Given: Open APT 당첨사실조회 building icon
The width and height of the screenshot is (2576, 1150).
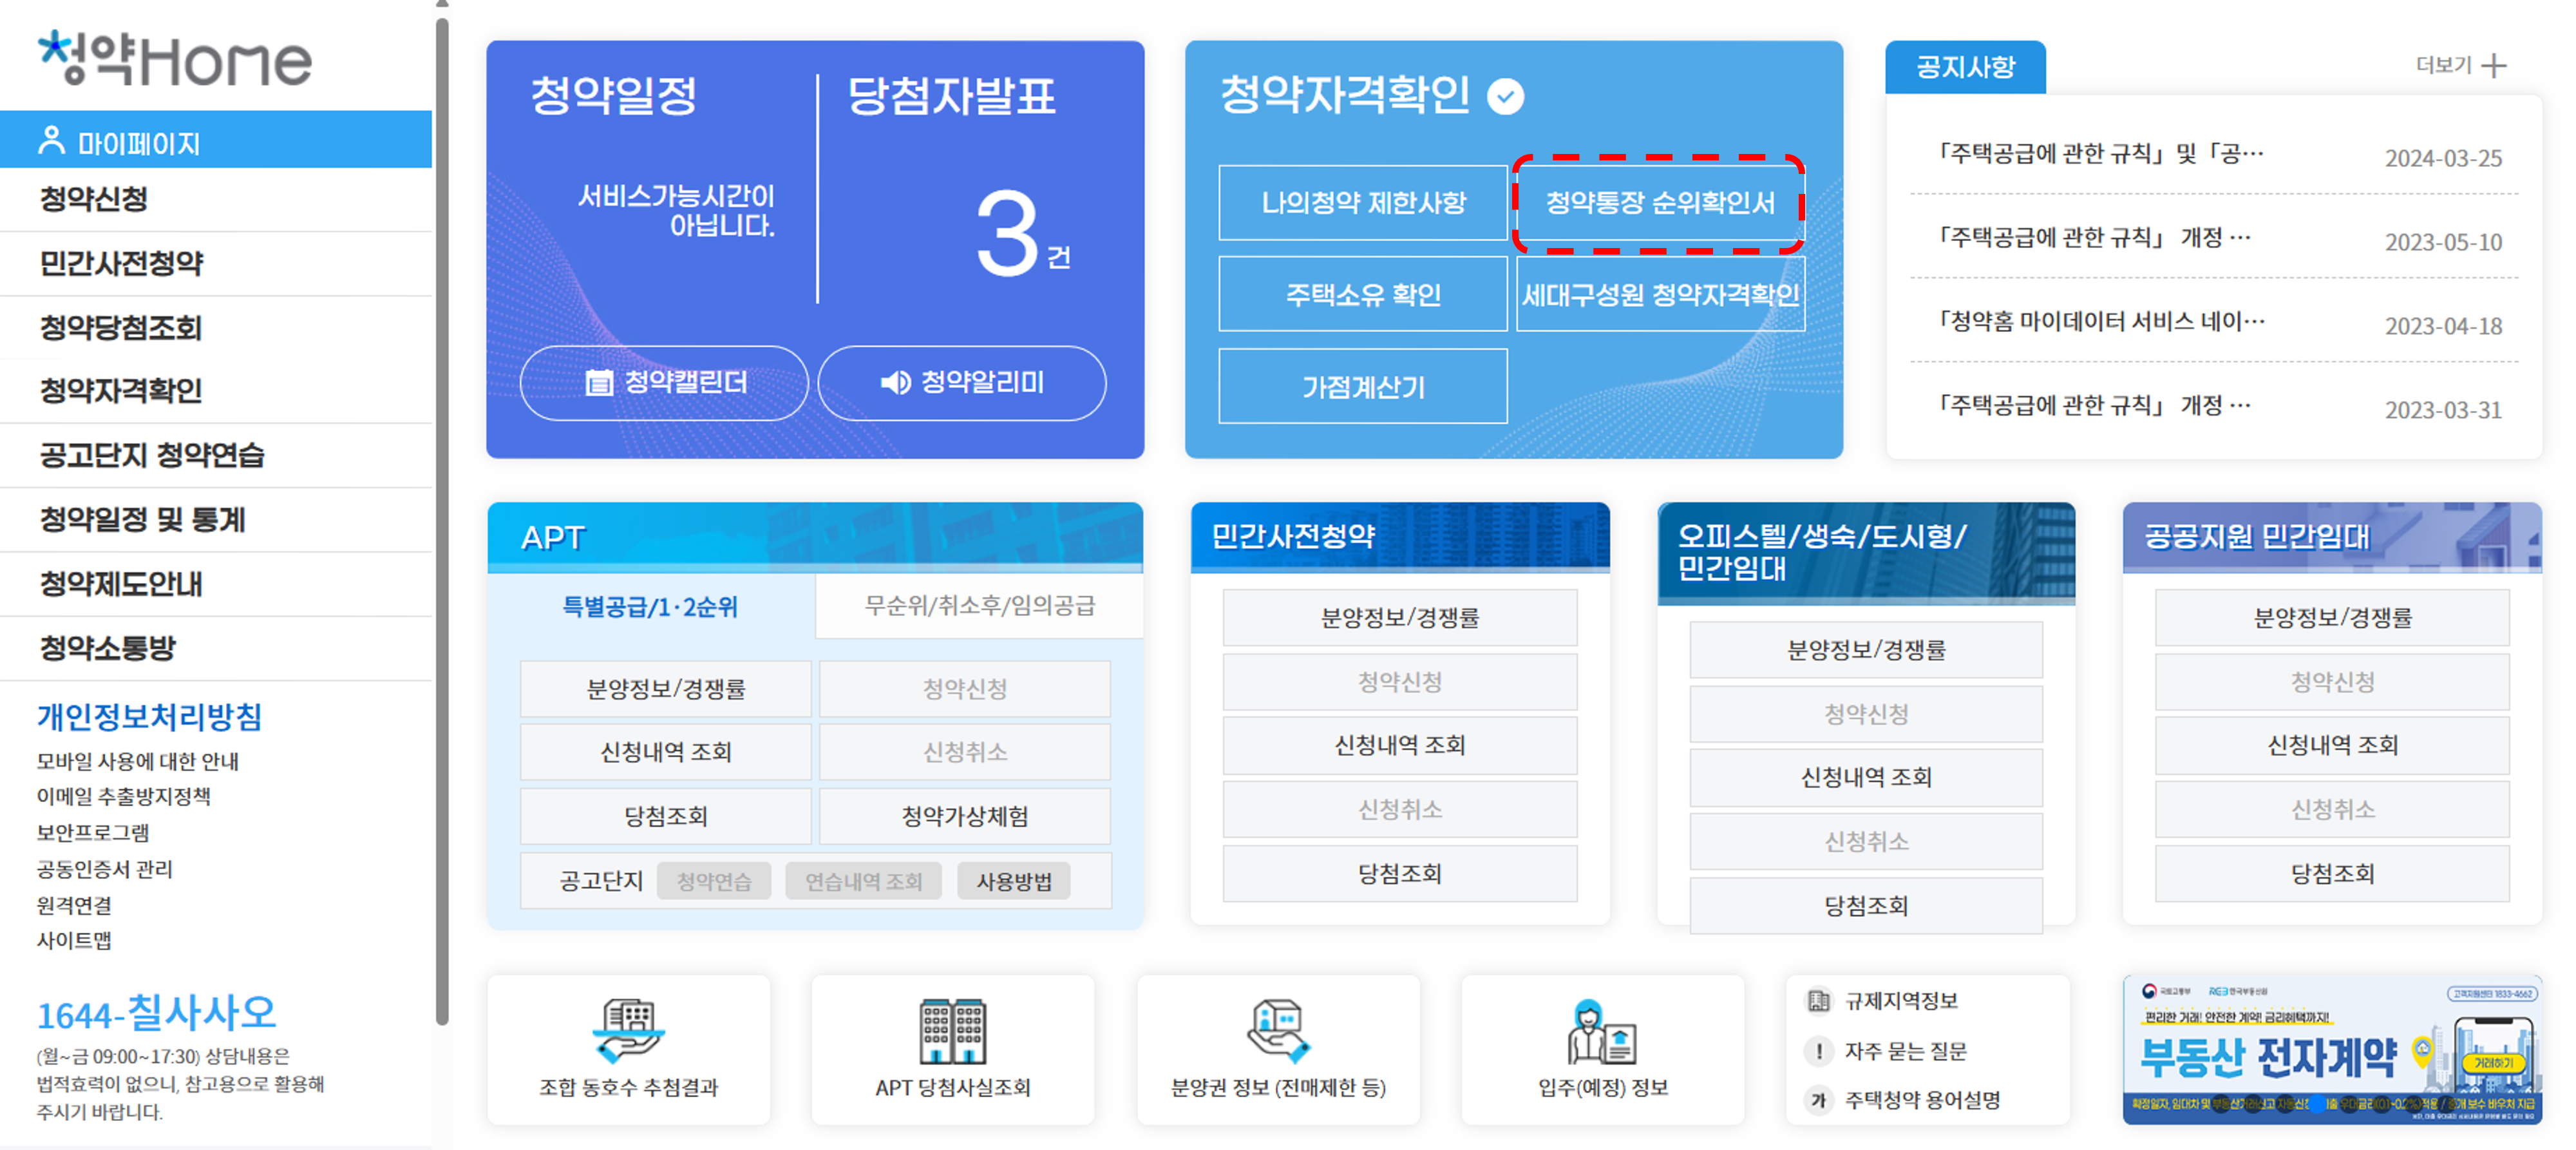Looking at the screenshot, I should pos(952,1030).
